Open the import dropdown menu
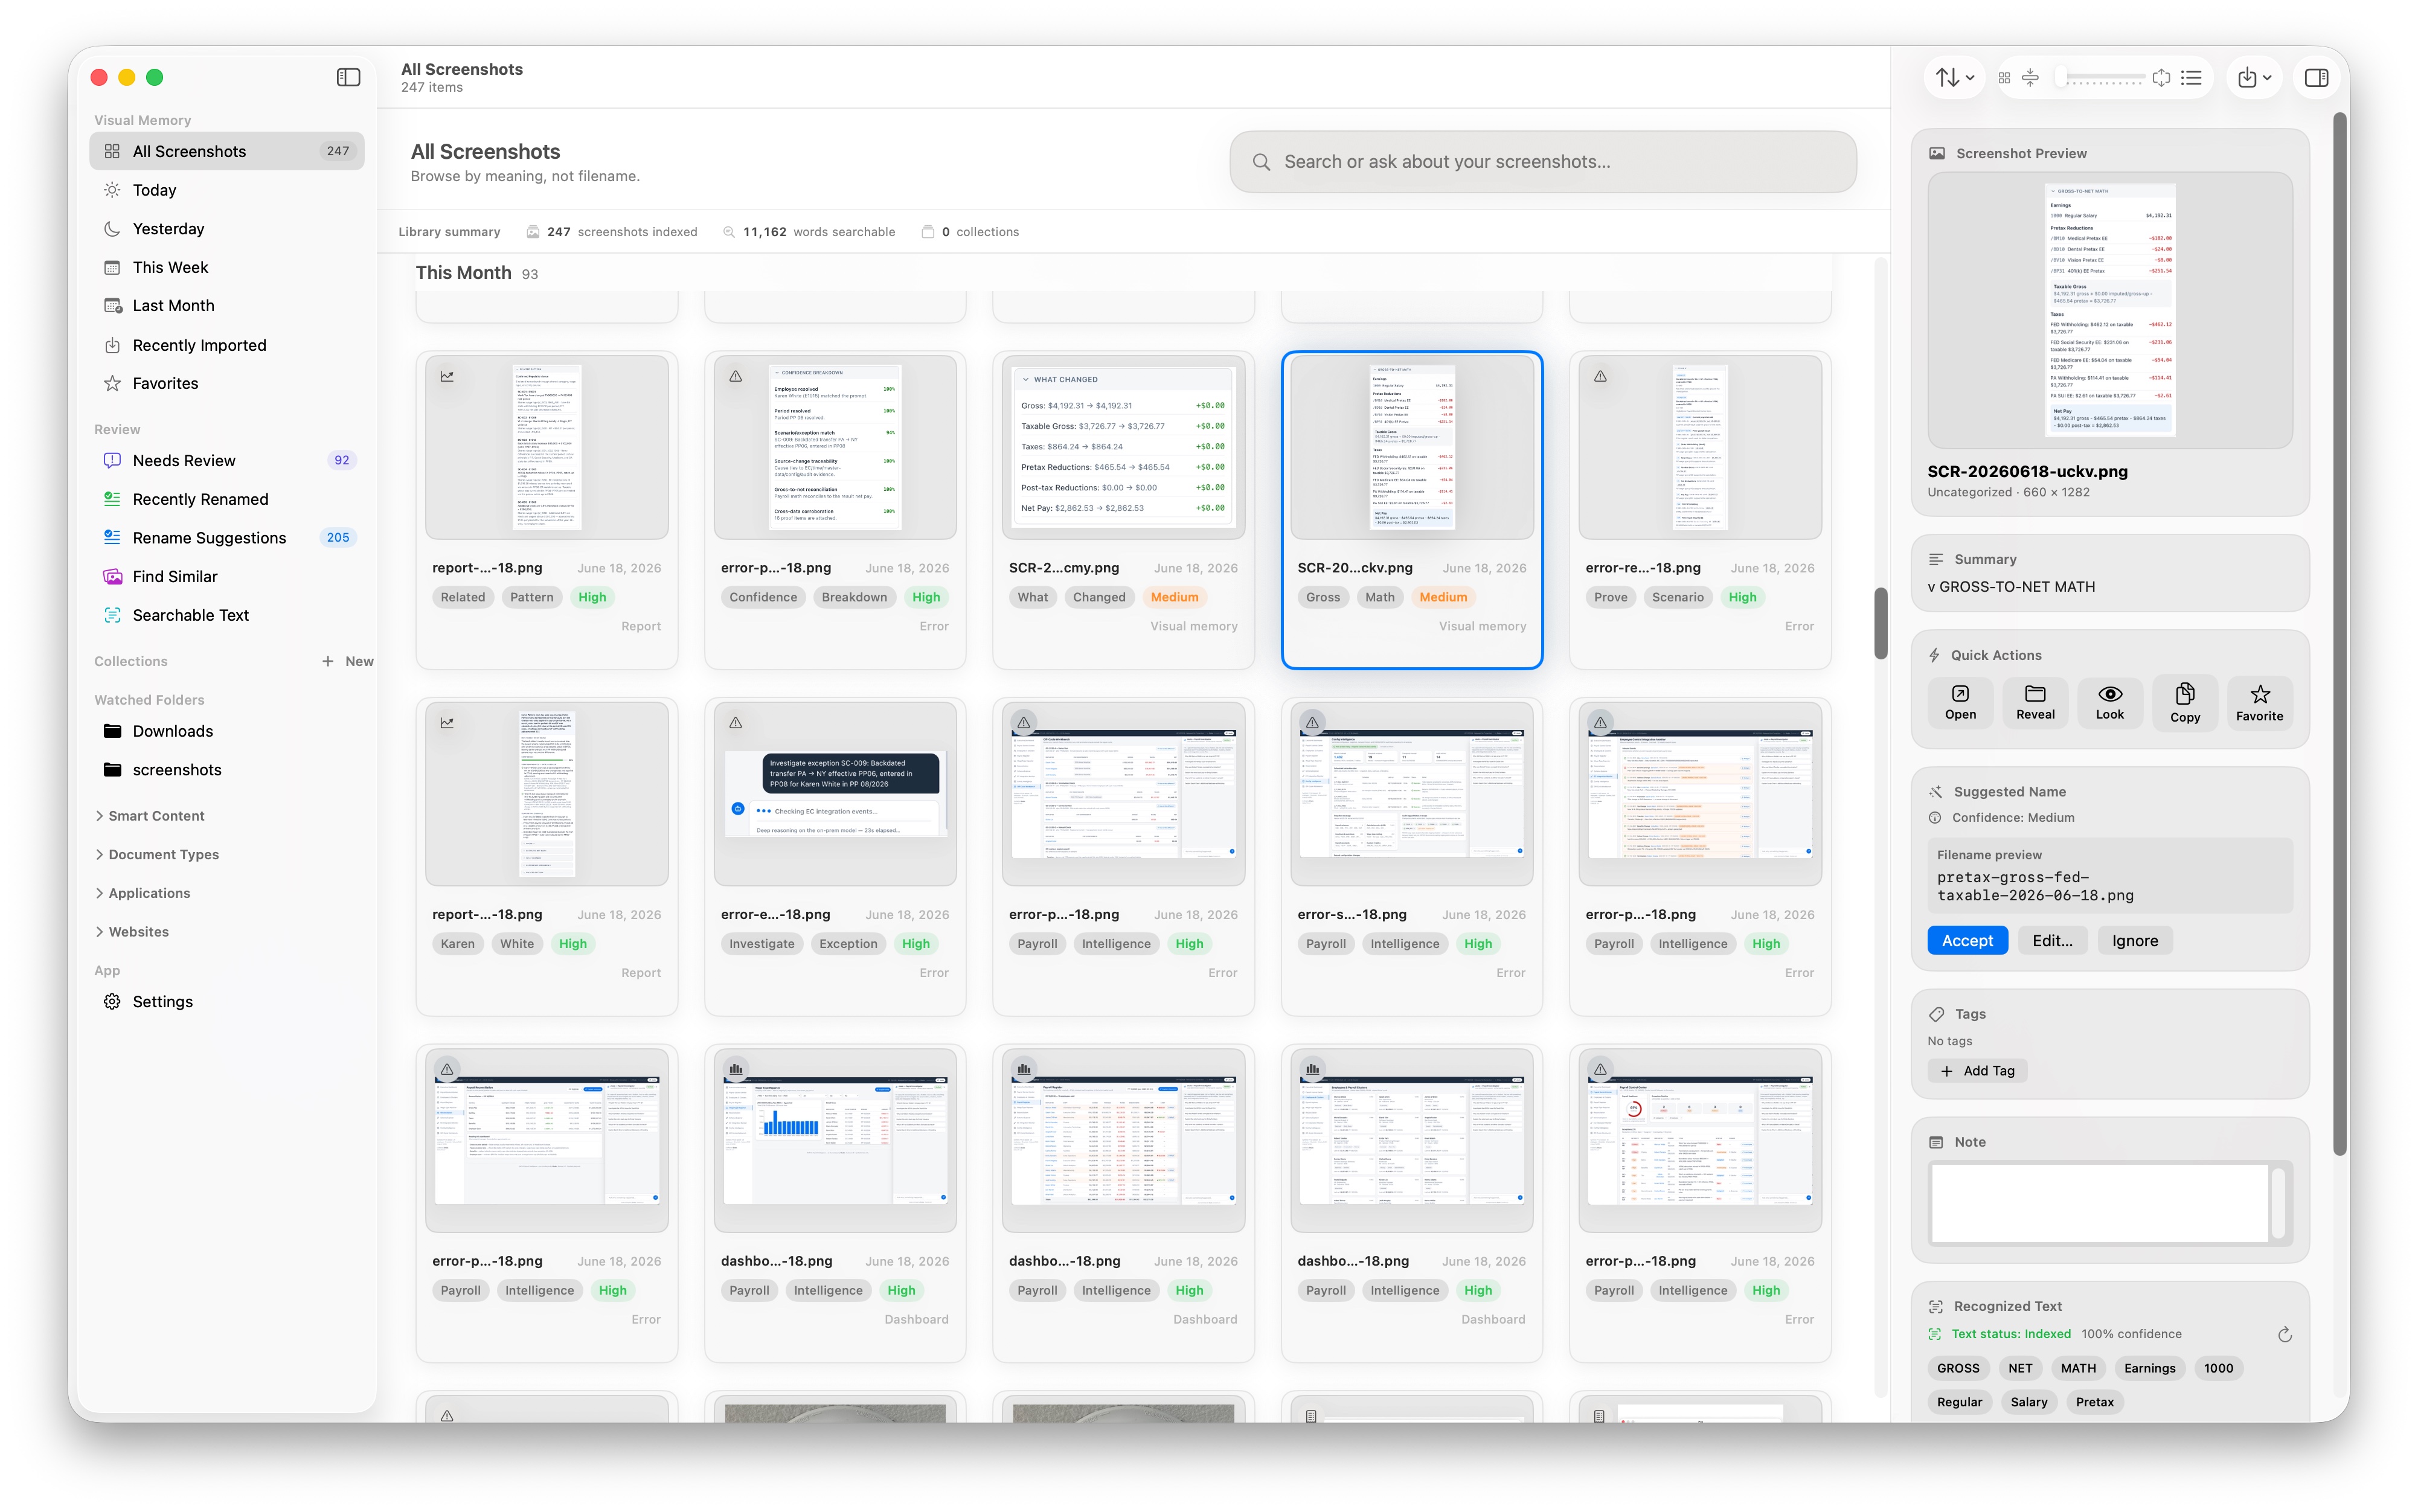2418x1512 pixels. (x=2254, y=77)
